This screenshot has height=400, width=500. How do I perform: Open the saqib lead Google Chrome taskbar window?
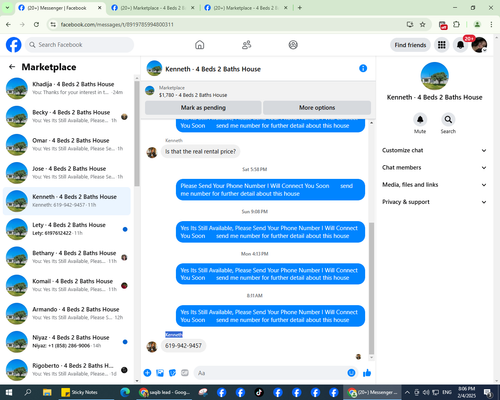(165, 392)
